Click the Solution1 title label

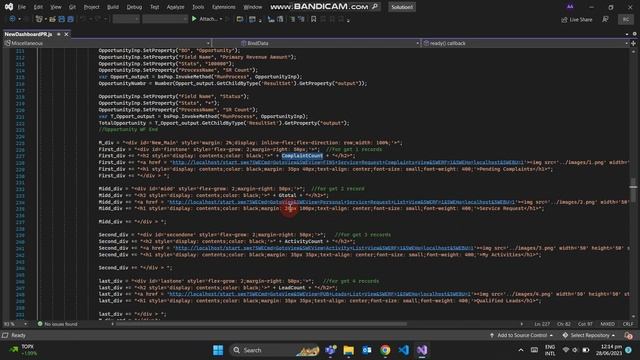(x=402, y=7)
